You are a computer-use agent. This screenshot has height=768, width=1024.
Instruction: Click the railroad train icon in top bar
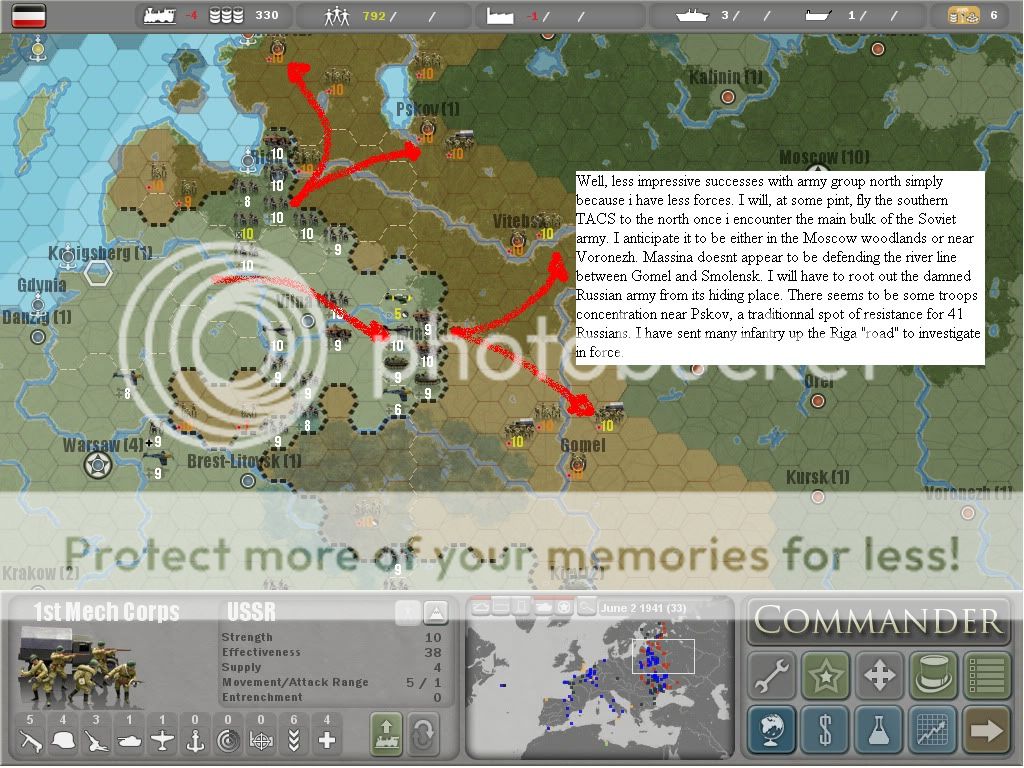point(159,15)
